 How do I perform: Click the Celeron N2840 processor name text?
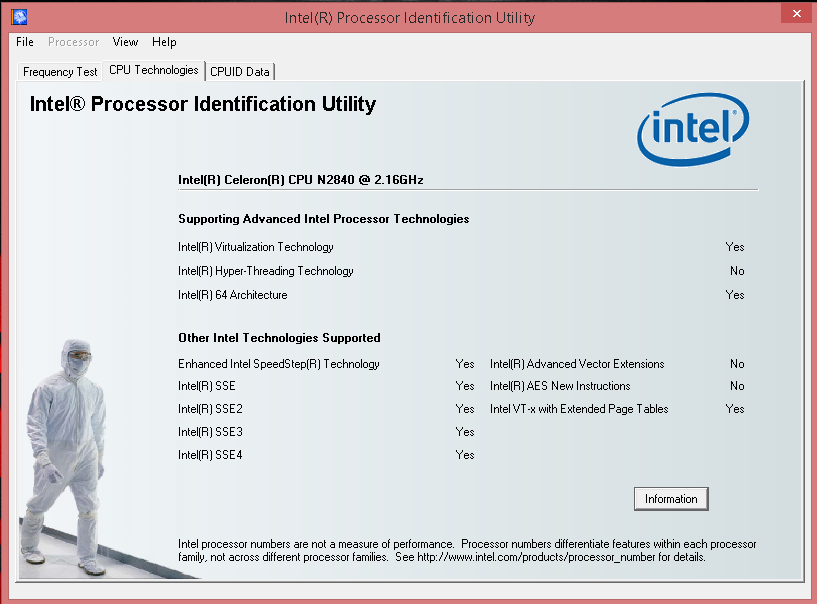[x=301, y=180]
